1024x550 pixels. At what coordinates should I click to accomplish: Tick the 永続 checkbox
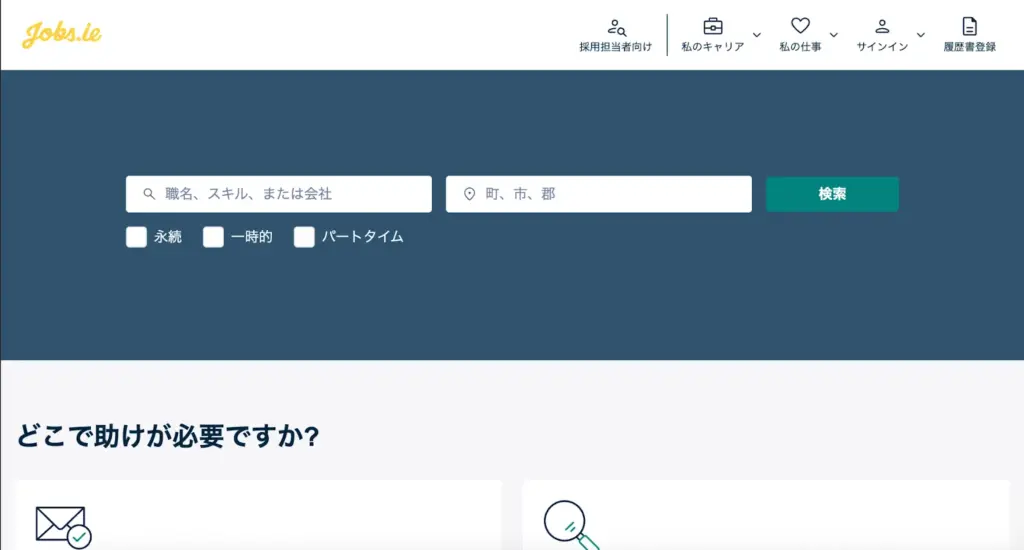click(x=136, y=237)
